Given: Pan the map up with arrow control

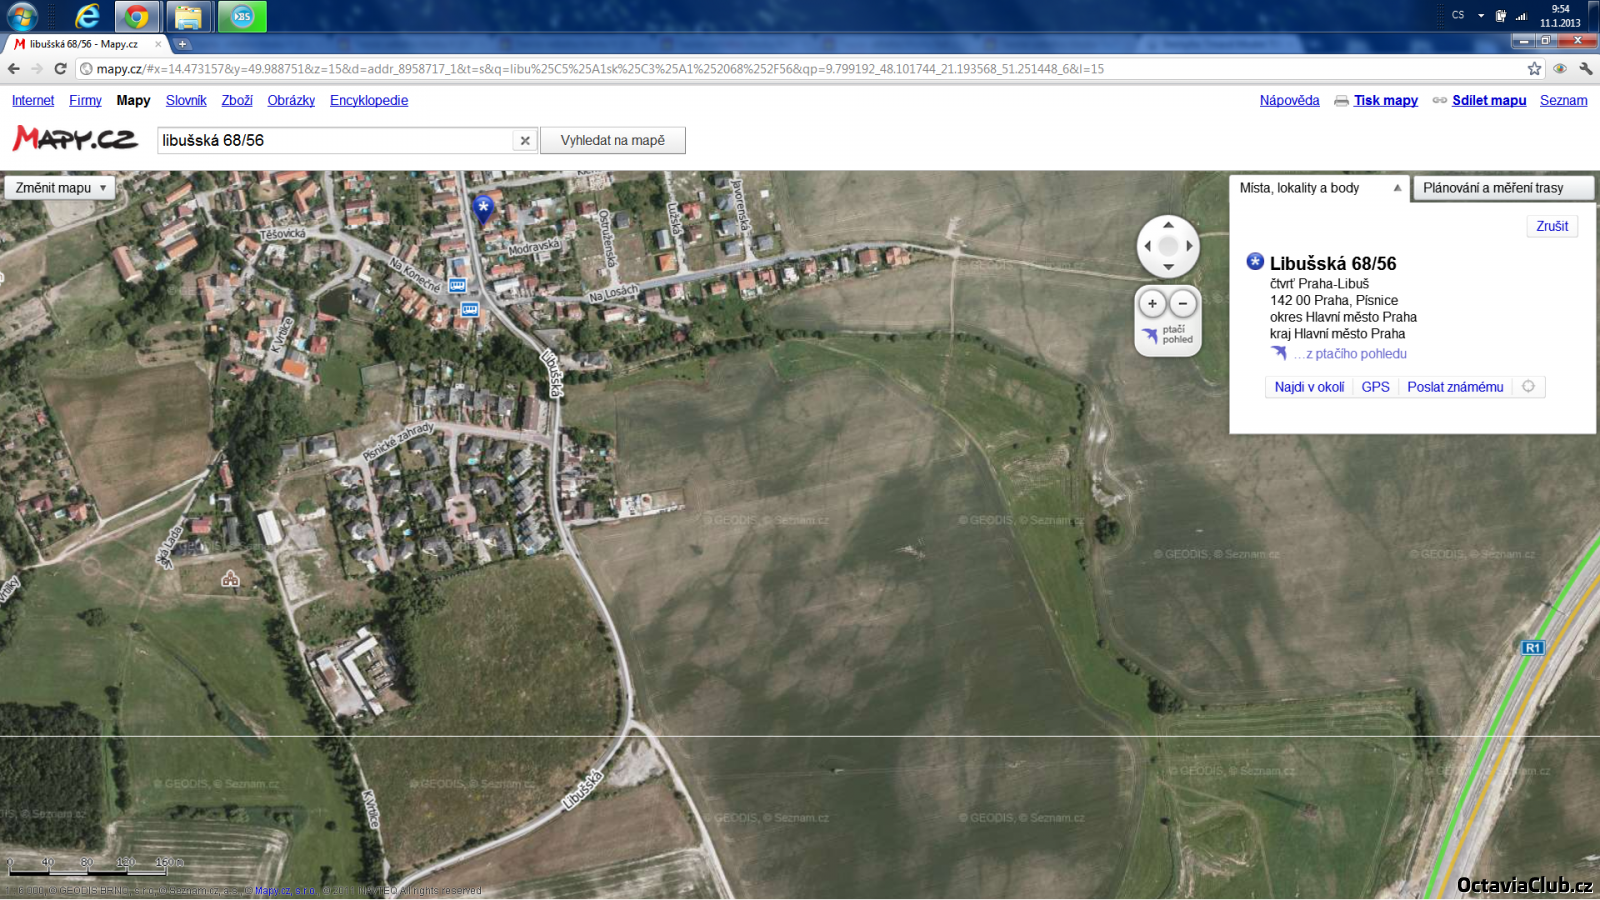Looking at the screenshot, I should pos(1168,225).
